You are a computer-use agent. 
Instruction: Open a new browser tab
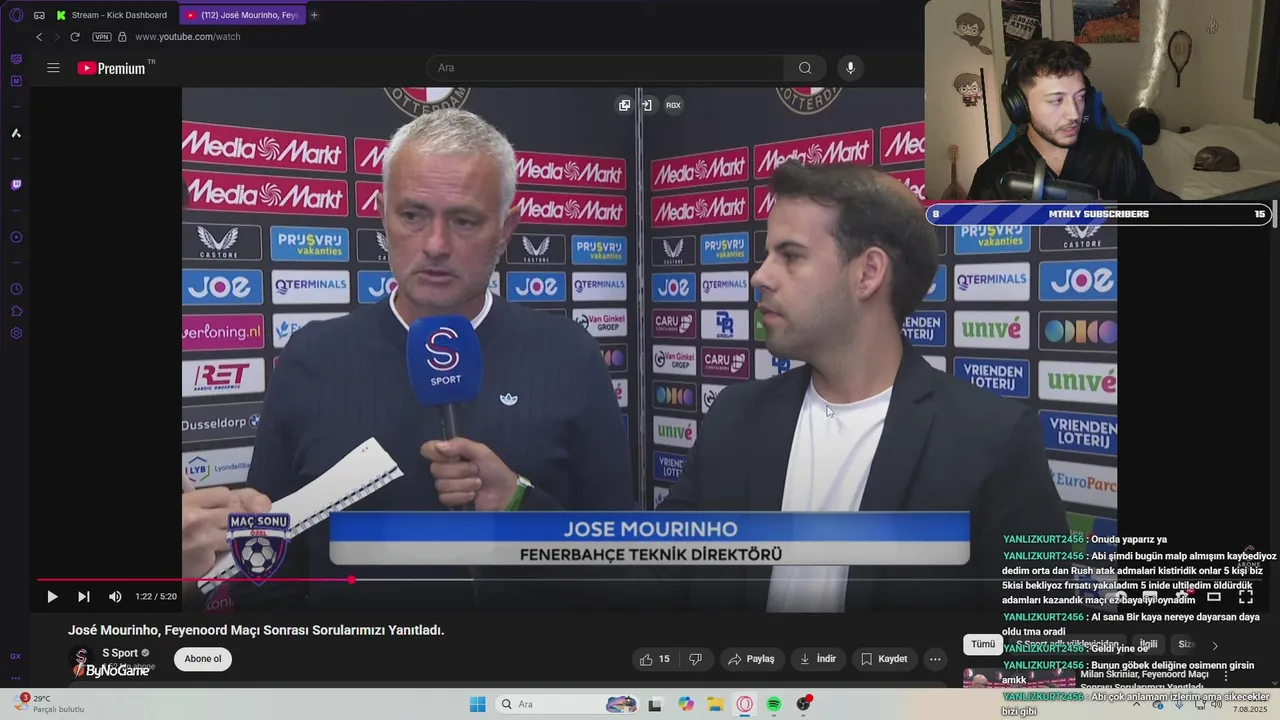pos(314,15)
